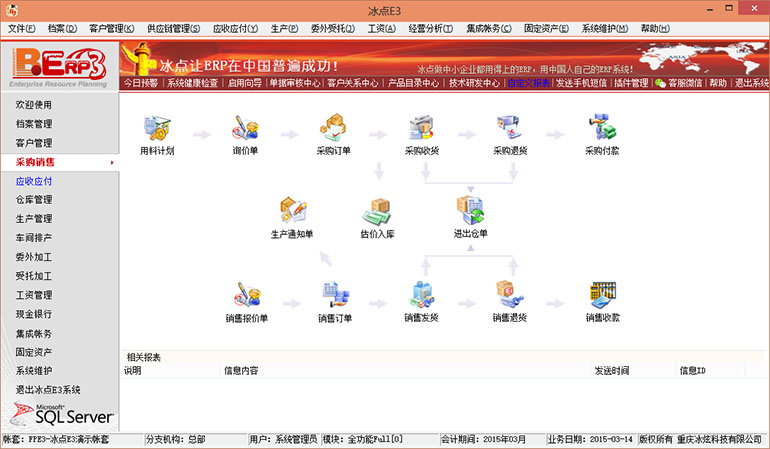Select 生产管理 in the sidebar
The image size is (770, 449).
point(33,219)
